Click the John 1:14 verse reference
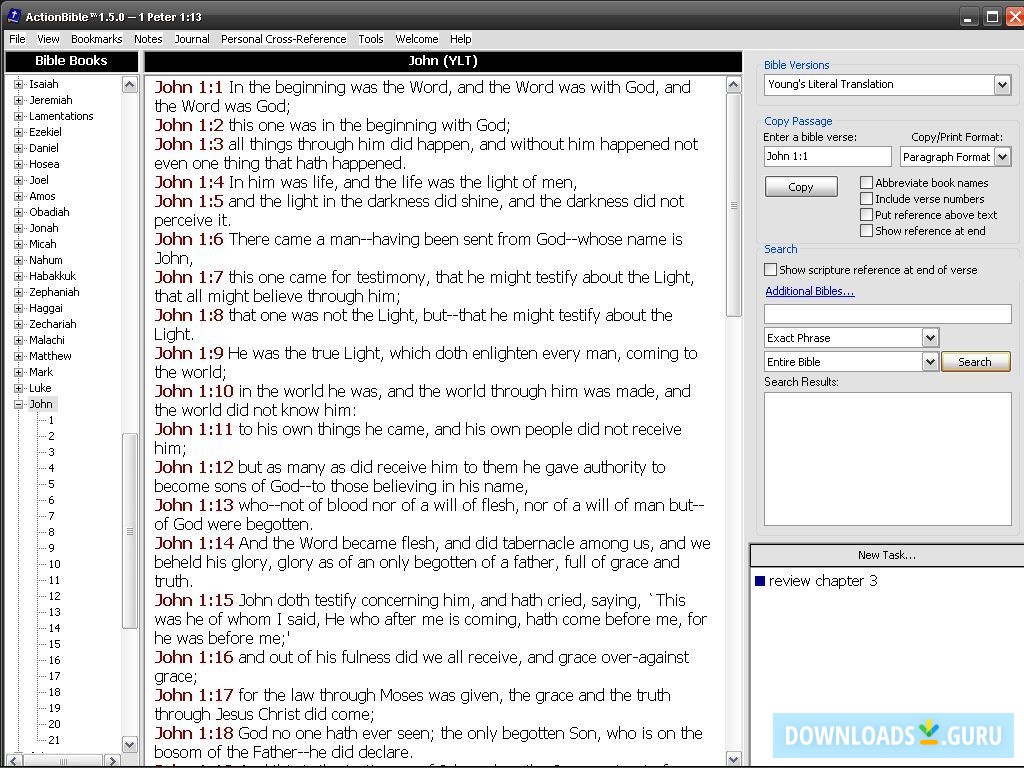The width and height of the screenshot is (1024, 768). pyautogui.click(x=194, y=543)
